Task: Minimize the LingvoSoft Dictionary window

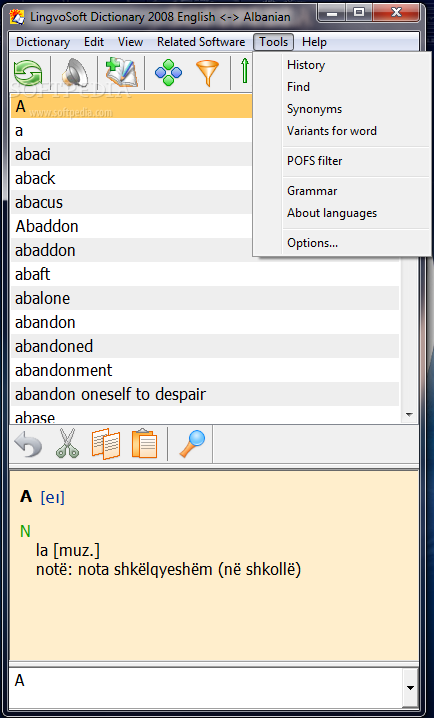Action: click(333, 13)
